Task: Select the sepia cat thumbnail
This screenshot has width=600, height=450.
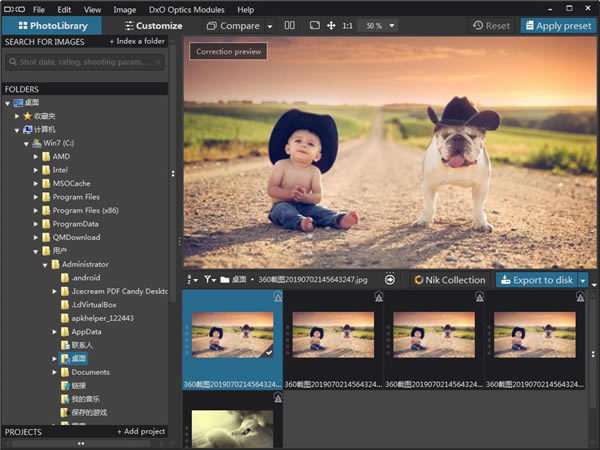Action: click(x=232, y=429)
